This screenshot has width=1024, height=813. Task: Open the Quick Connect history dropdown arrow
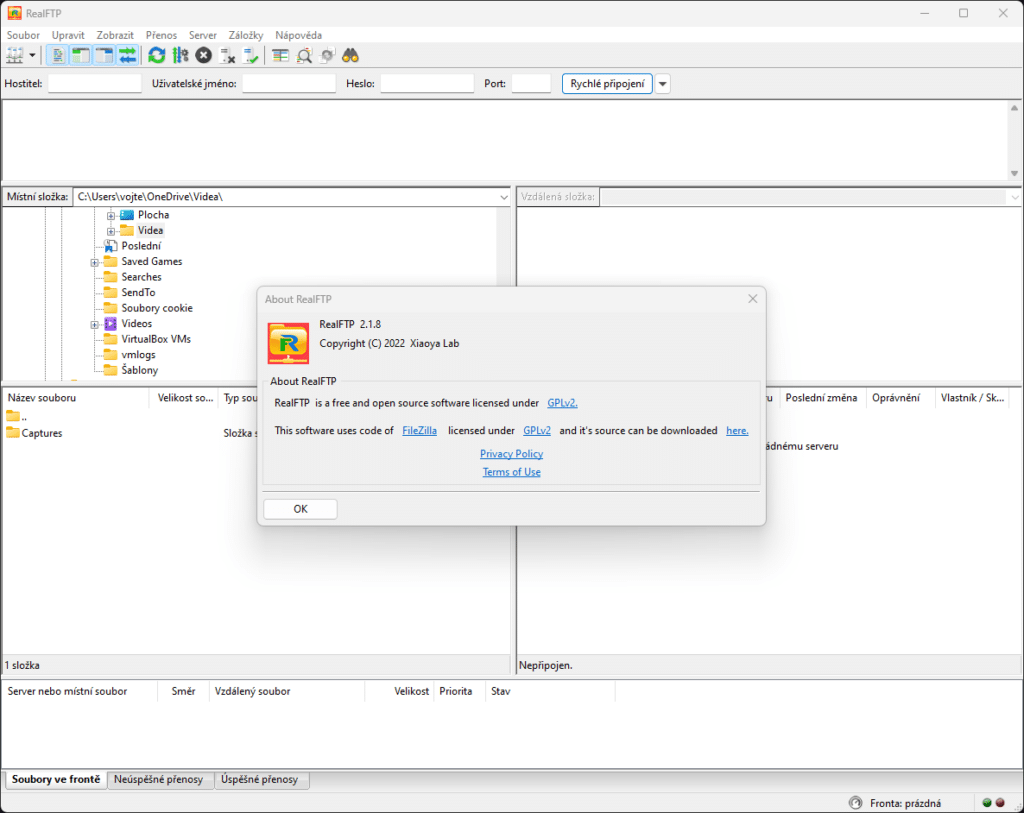click(662, 84)
